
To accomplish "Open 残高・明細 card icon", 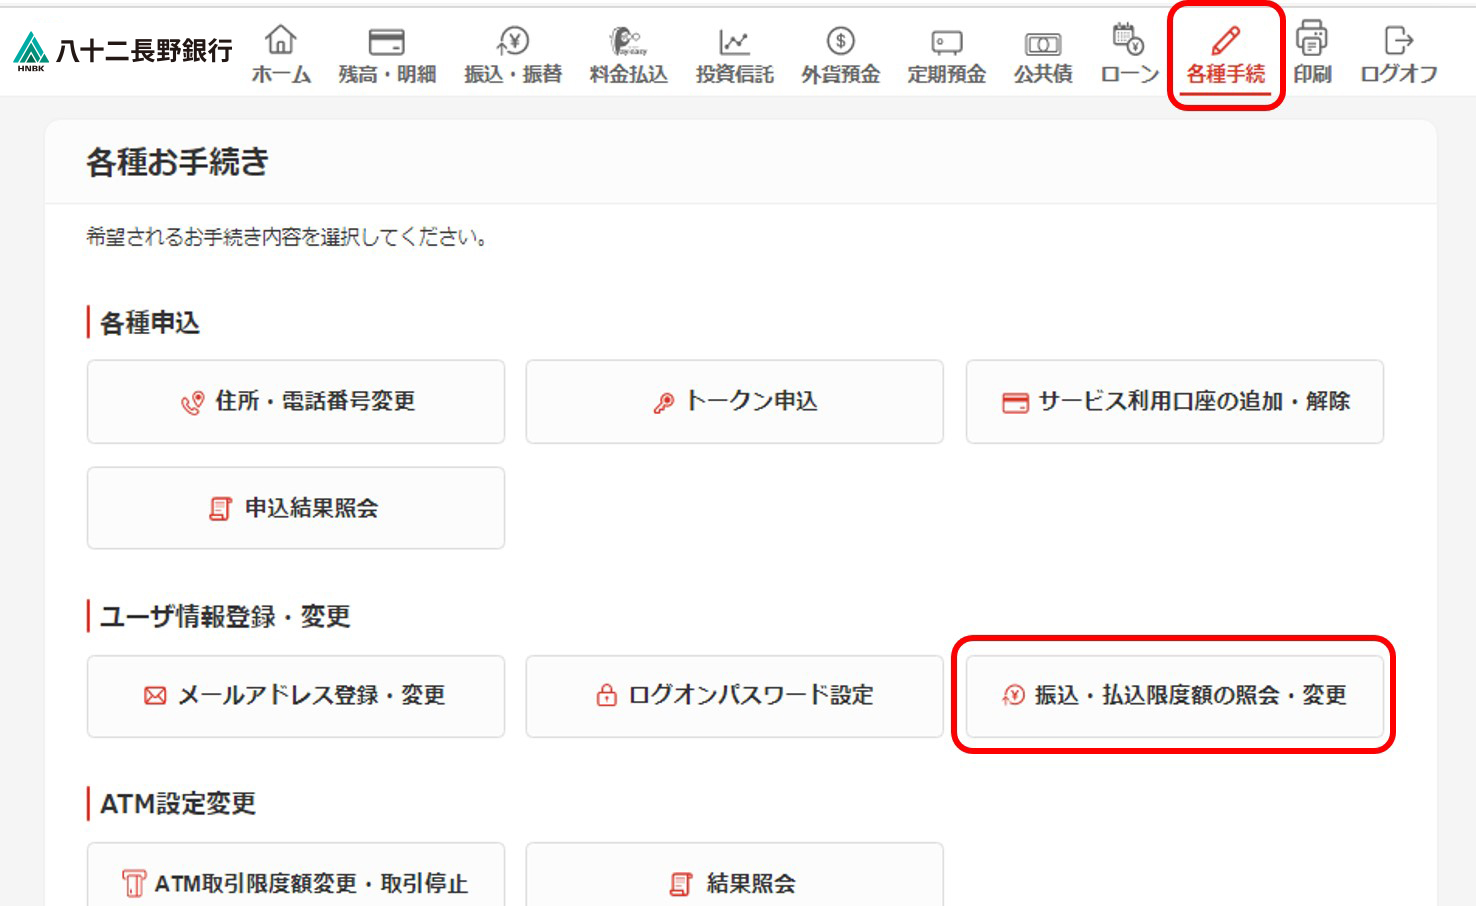I will pyautogui.click(x=386, y=41).
